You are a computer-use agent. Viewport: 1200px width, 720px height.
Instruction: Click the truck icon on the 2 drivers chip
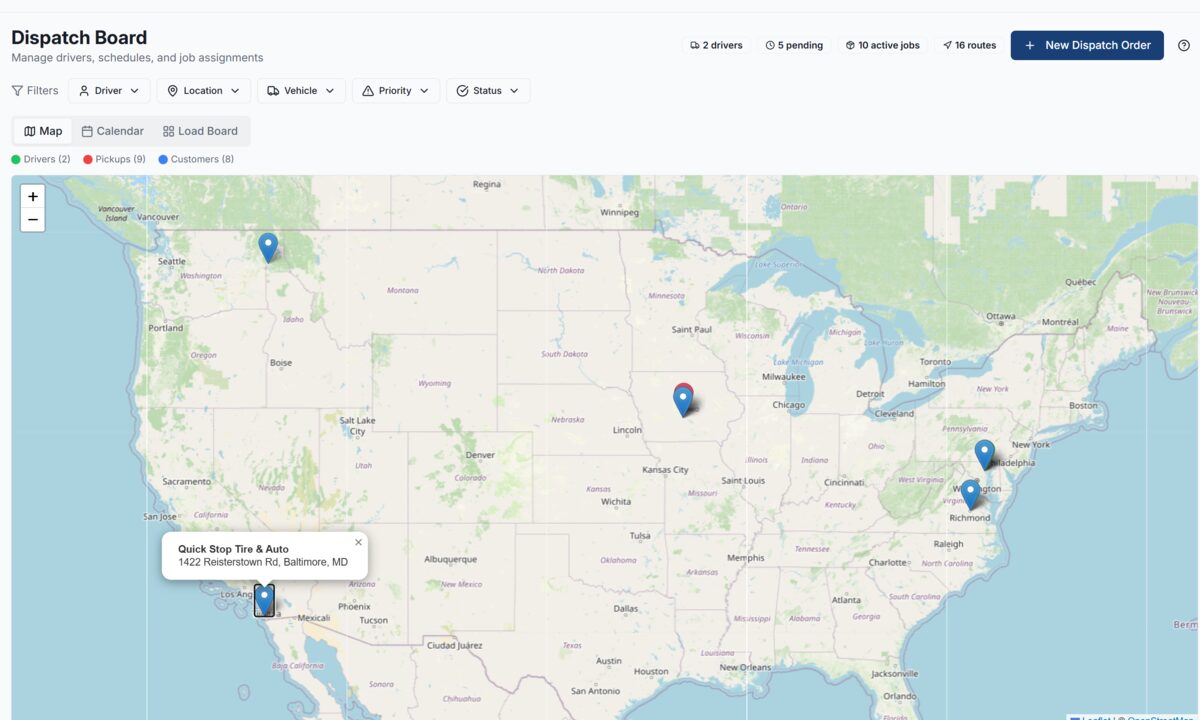pyautogui.click(x=697, y=45)
